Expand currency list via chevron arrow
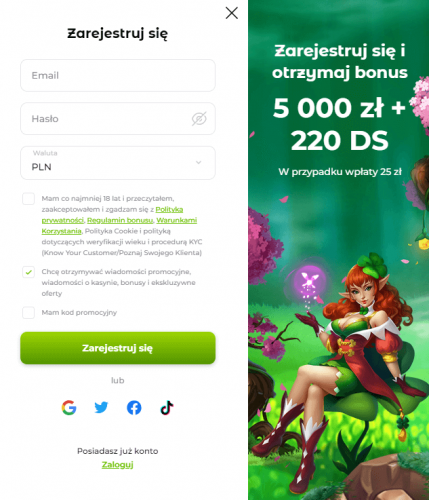The image size is (429, 500). pyautogui.click(x=198, y=162)
